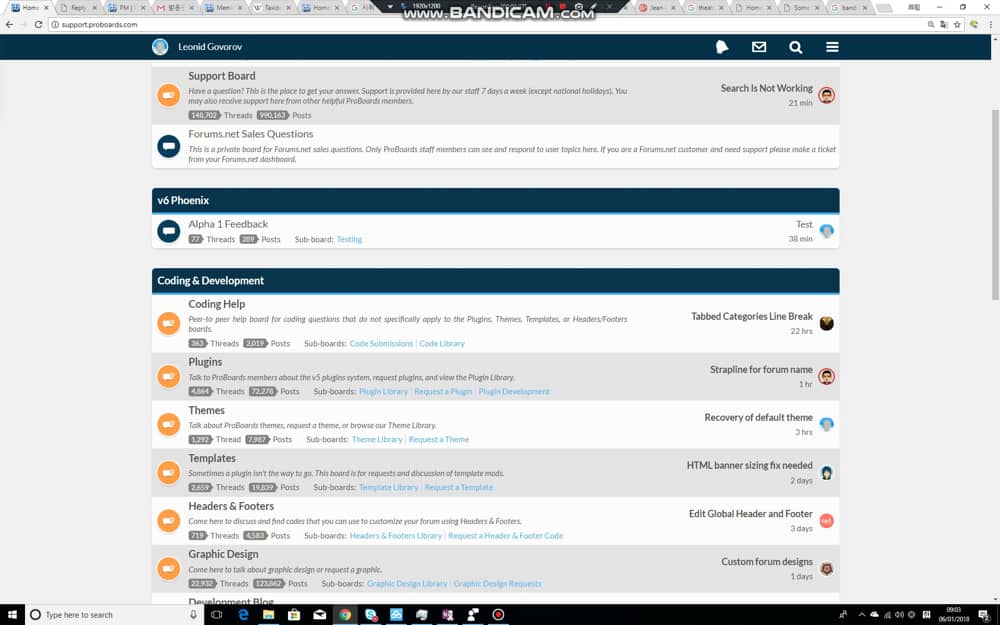Open avatar beside Custom forum designs
The image size is (1000, 625).
(x=827, y=569)
